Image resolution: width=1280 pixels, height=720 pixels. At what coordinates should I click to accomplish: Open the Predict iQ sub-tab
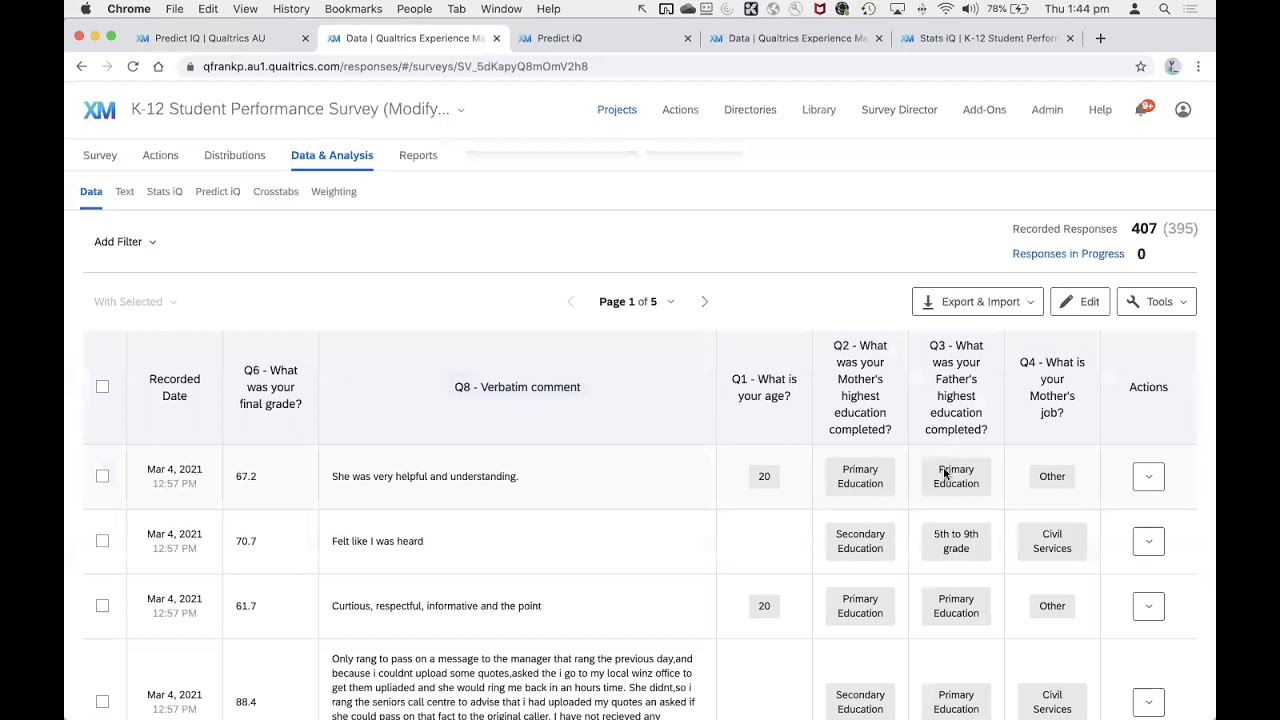(218, 191)
